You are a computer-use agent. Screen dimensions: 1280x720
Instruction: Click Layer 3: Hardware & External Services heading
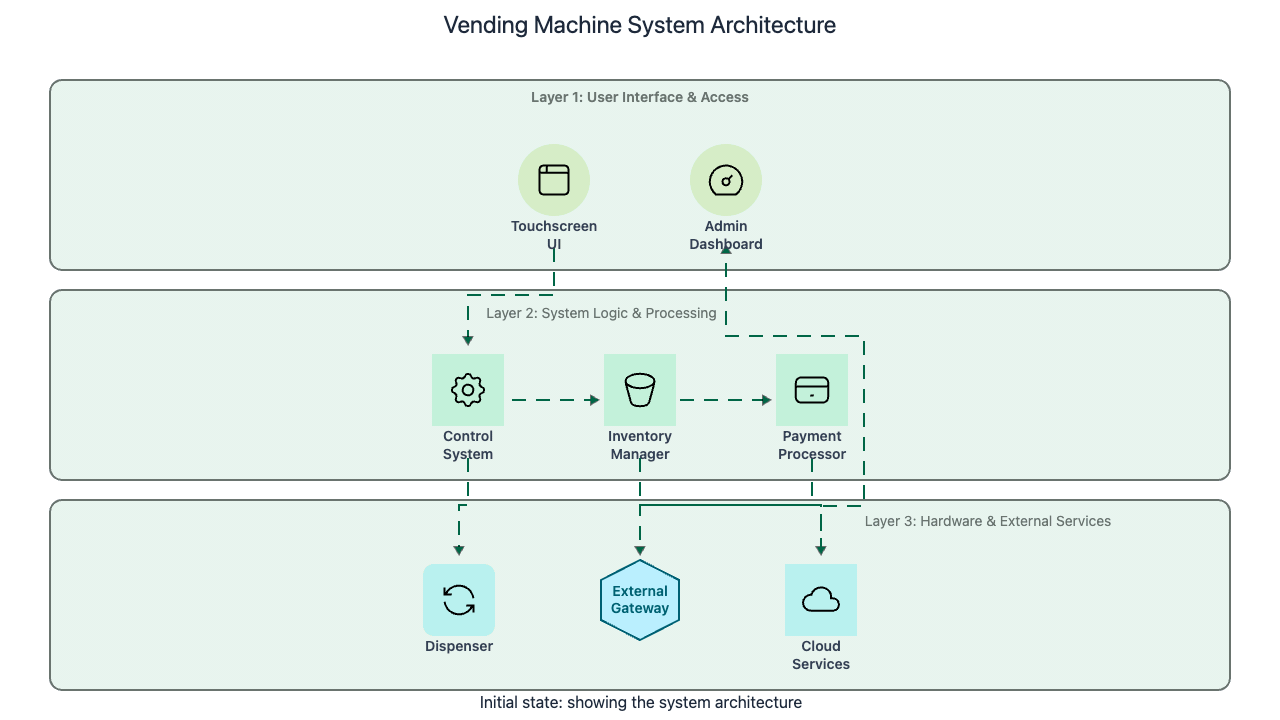click(x=988, y=521)
